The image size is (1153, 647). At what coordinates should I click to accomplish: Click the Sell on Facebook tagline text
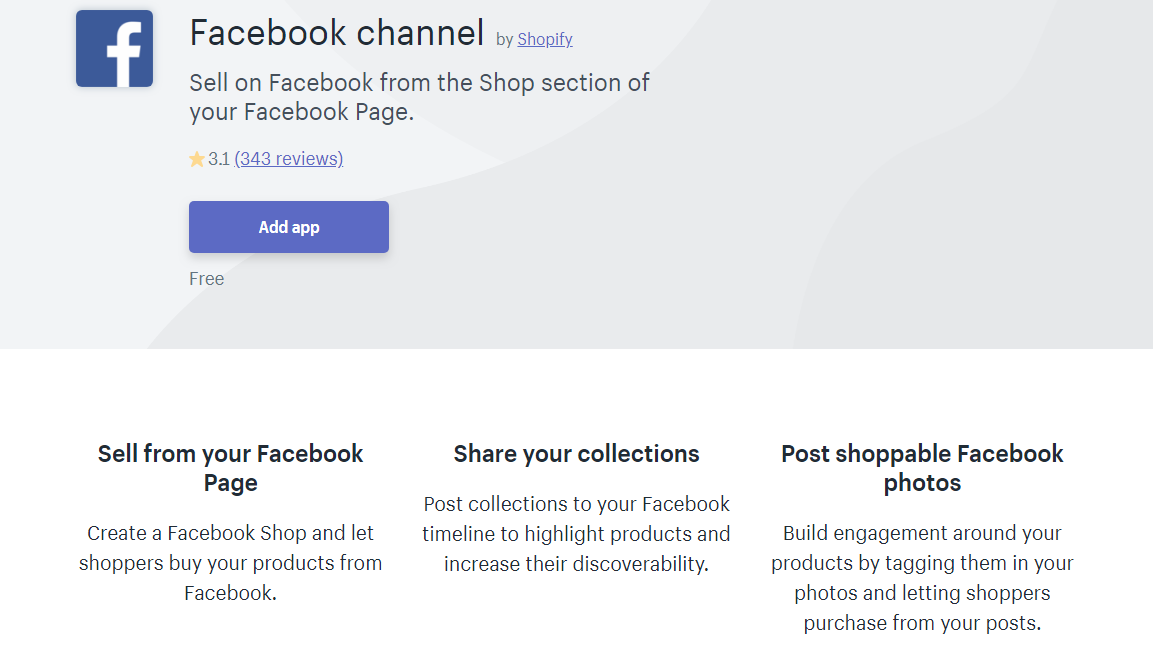[x=419, y=97]
